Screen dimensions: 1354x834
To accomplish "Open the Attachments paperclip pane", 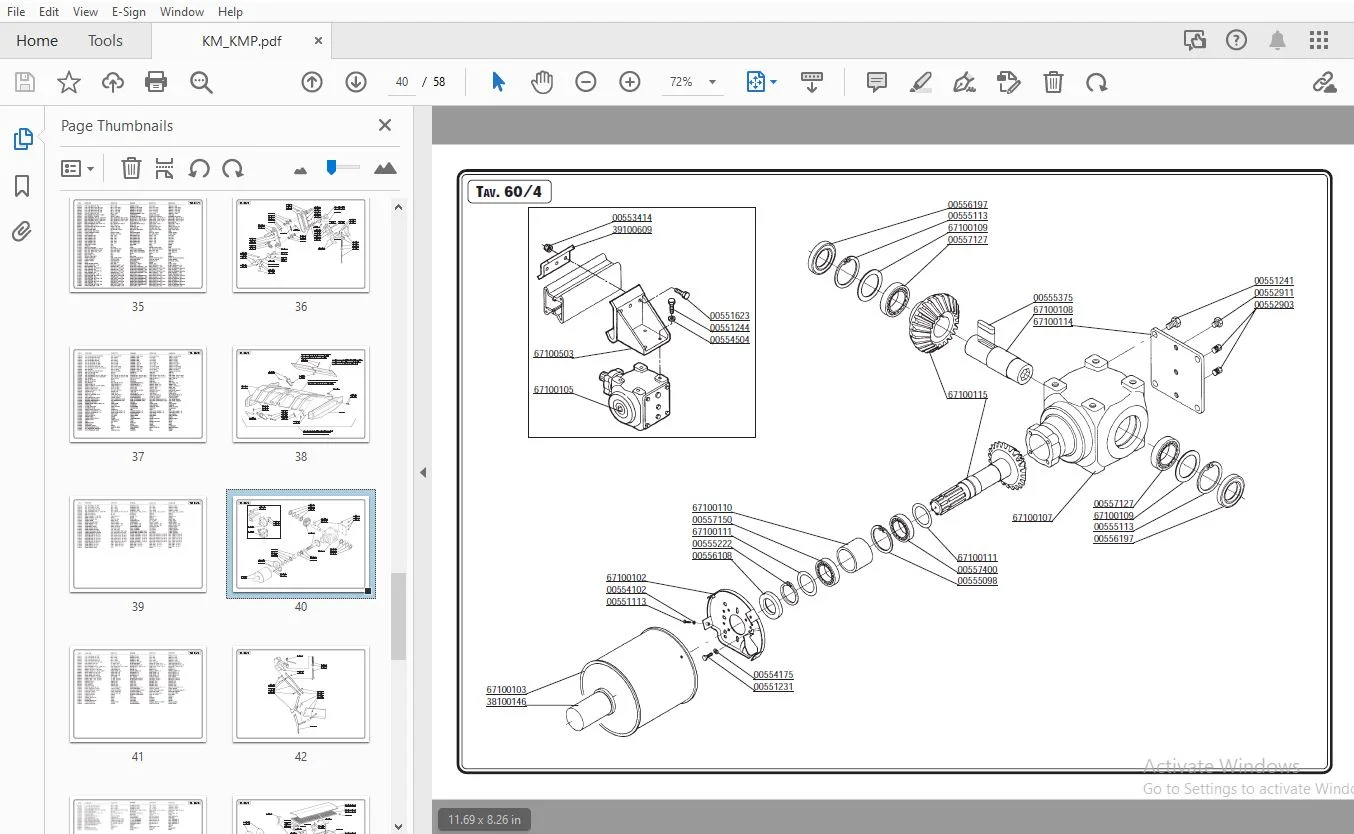I will [x=22, y=232].
